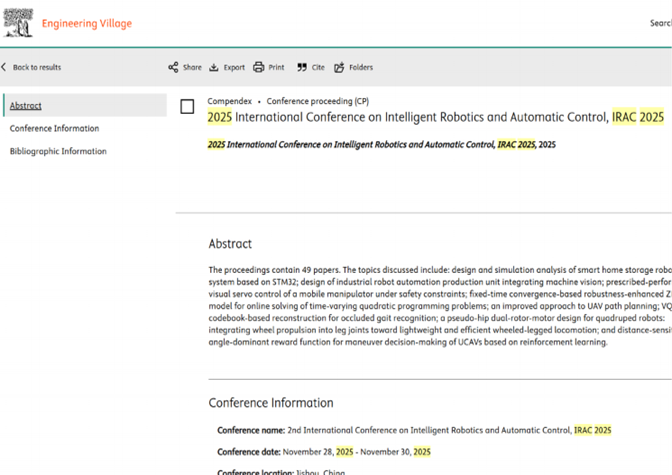Viewport: 672px width, 475px height.
Task: Open the Engineering Village home link
Action: pyautogui.click(x=87, y=24)
